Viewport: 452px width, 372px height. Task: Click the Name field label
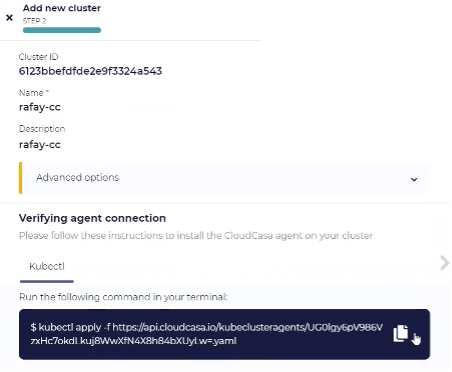[x=34, y=93]
